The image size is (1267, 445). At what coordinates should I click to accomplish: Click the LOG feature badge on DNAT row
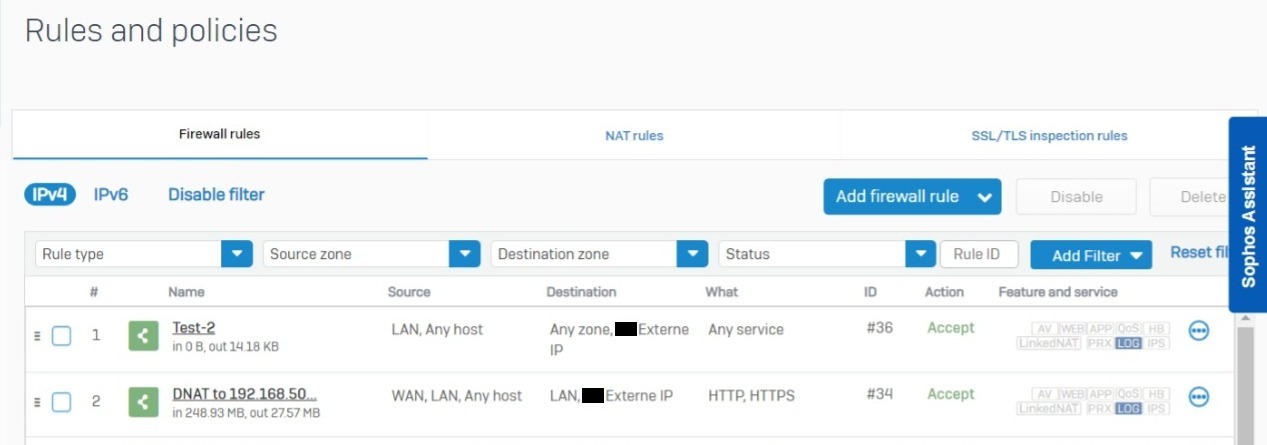coord(1128,409)
